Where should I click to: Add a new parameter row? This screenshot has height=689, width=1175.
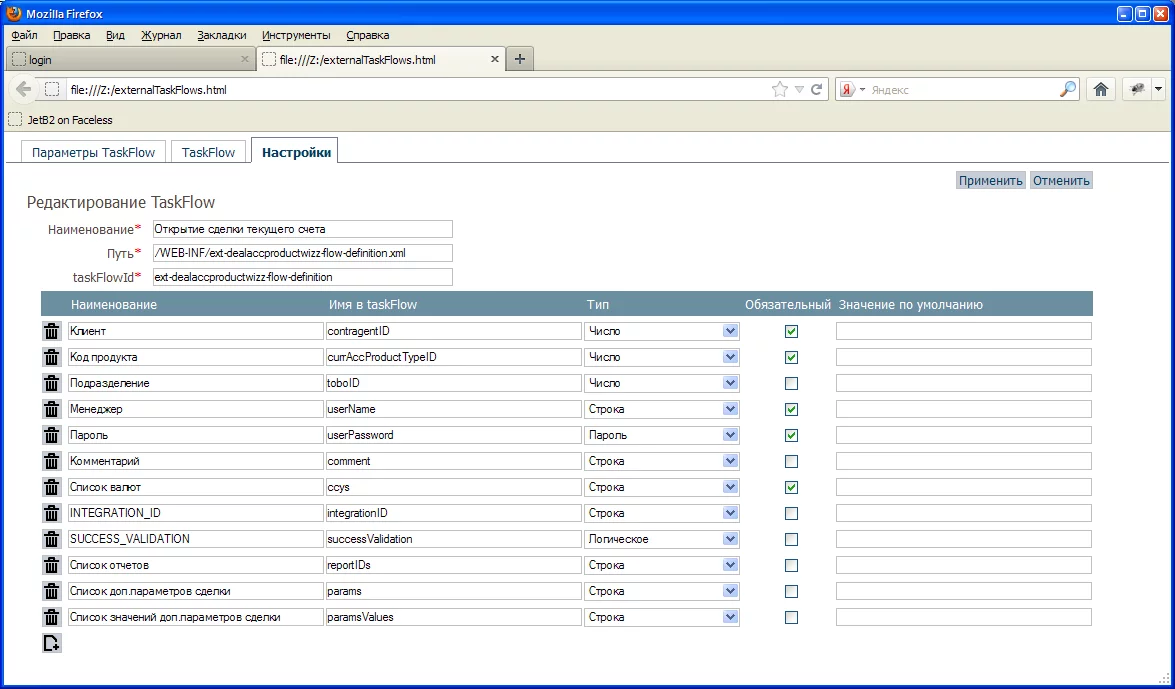pyautogui.click(x=52, y=644)
